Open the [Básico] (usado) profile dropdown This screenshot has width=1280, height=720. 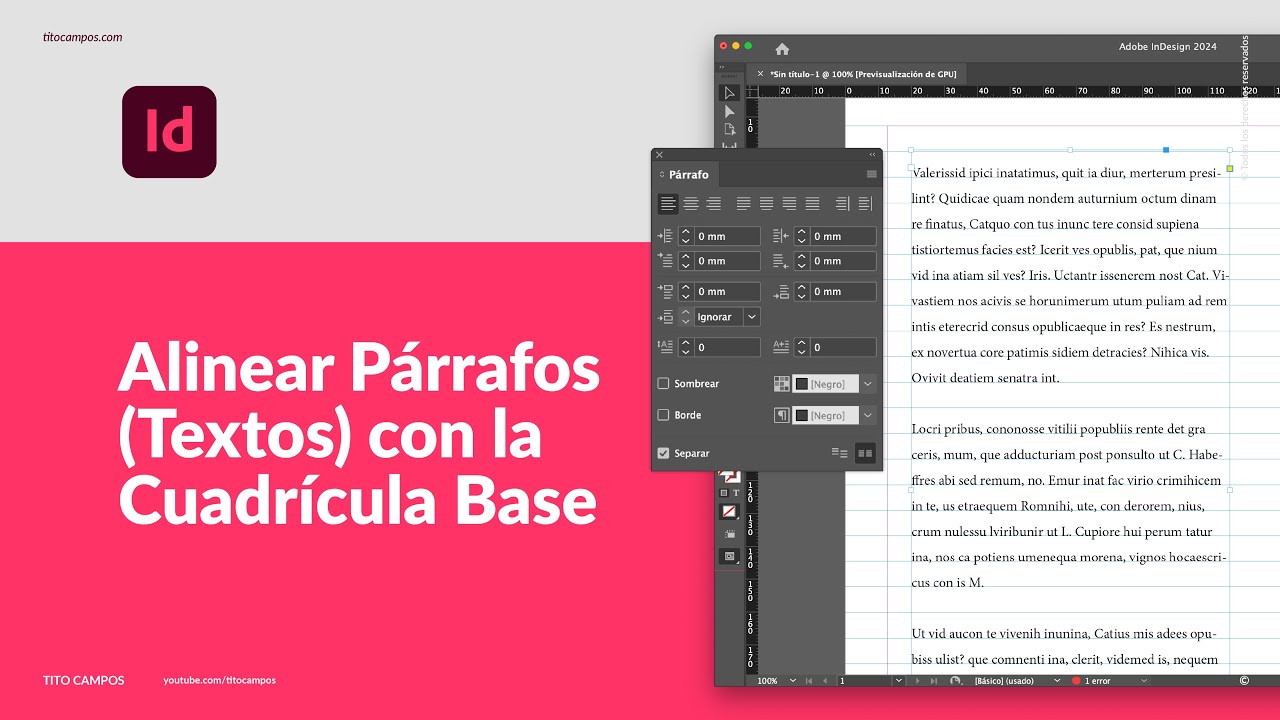pyautogui.click(x=1057, y=681)
